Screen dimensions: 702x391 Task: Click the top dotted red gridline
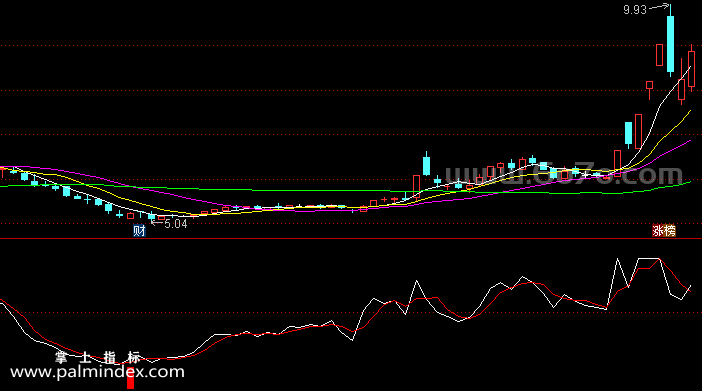tap(351, 46)
